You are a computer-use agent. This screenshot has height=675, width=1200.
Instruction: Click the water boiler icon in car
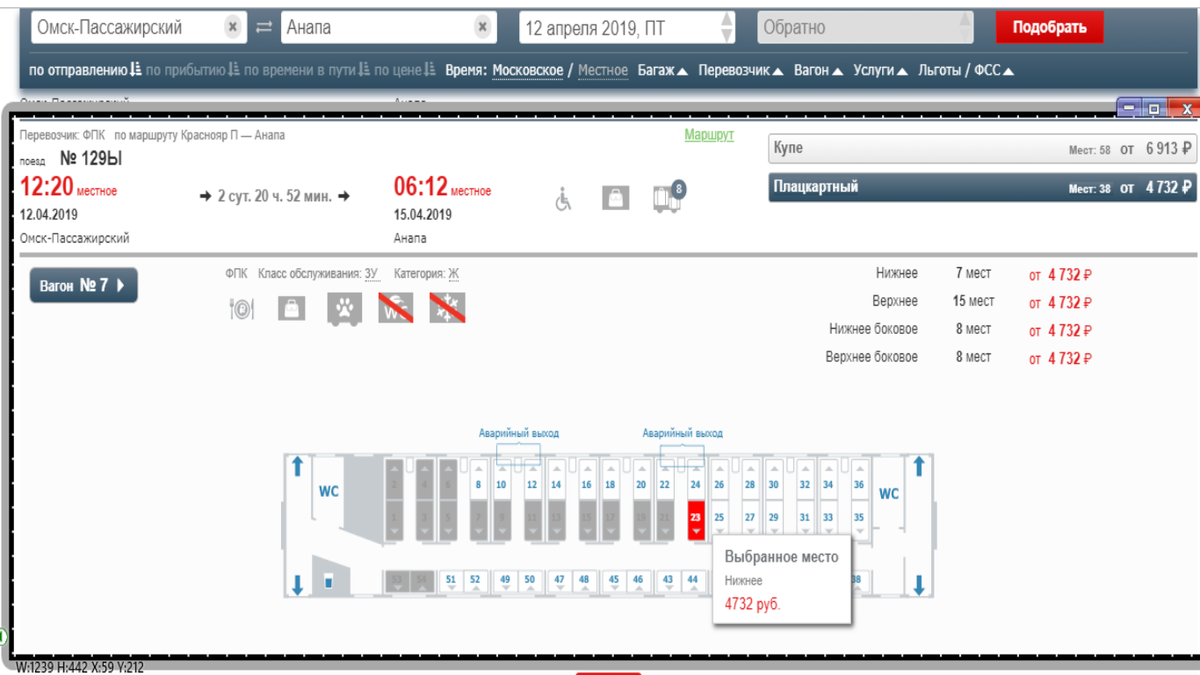tap(329, 579)
